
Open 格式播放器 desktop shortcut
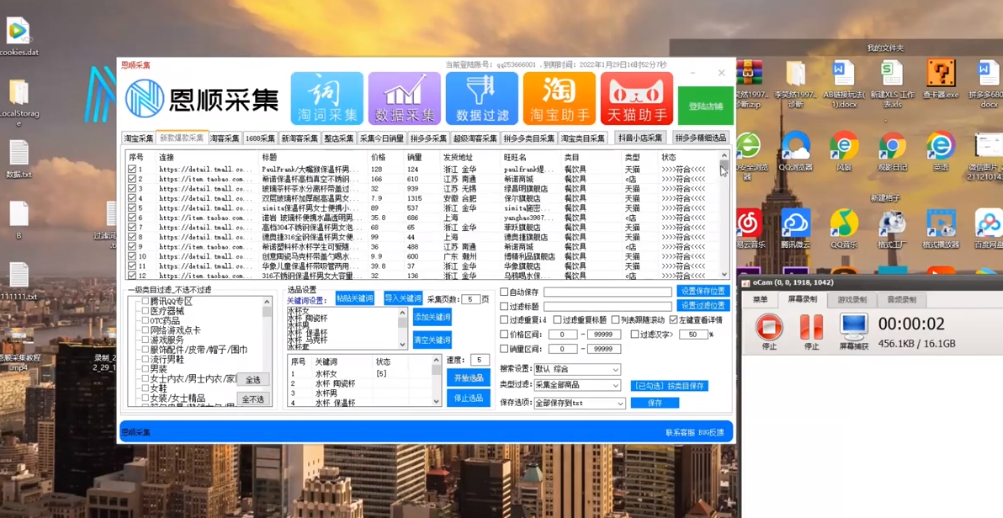[940, 228]
